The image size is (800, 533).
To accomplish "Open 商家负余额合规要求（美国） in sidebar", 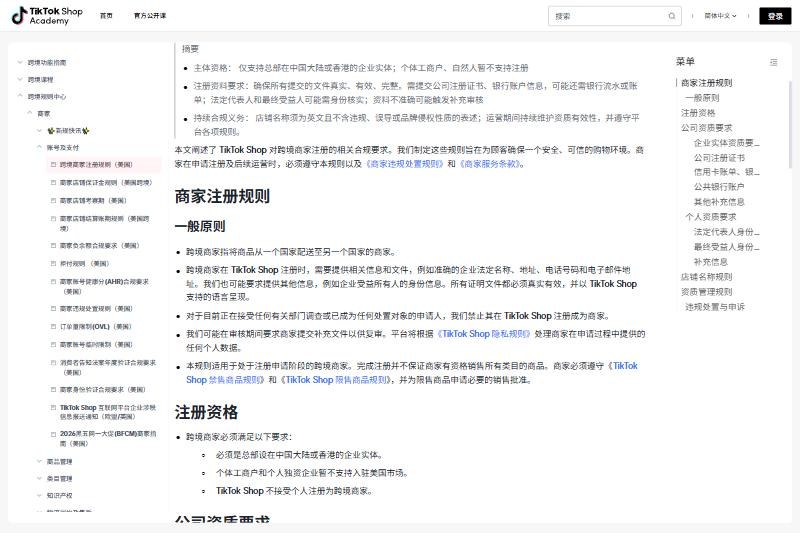I will [x=99, y=245].
